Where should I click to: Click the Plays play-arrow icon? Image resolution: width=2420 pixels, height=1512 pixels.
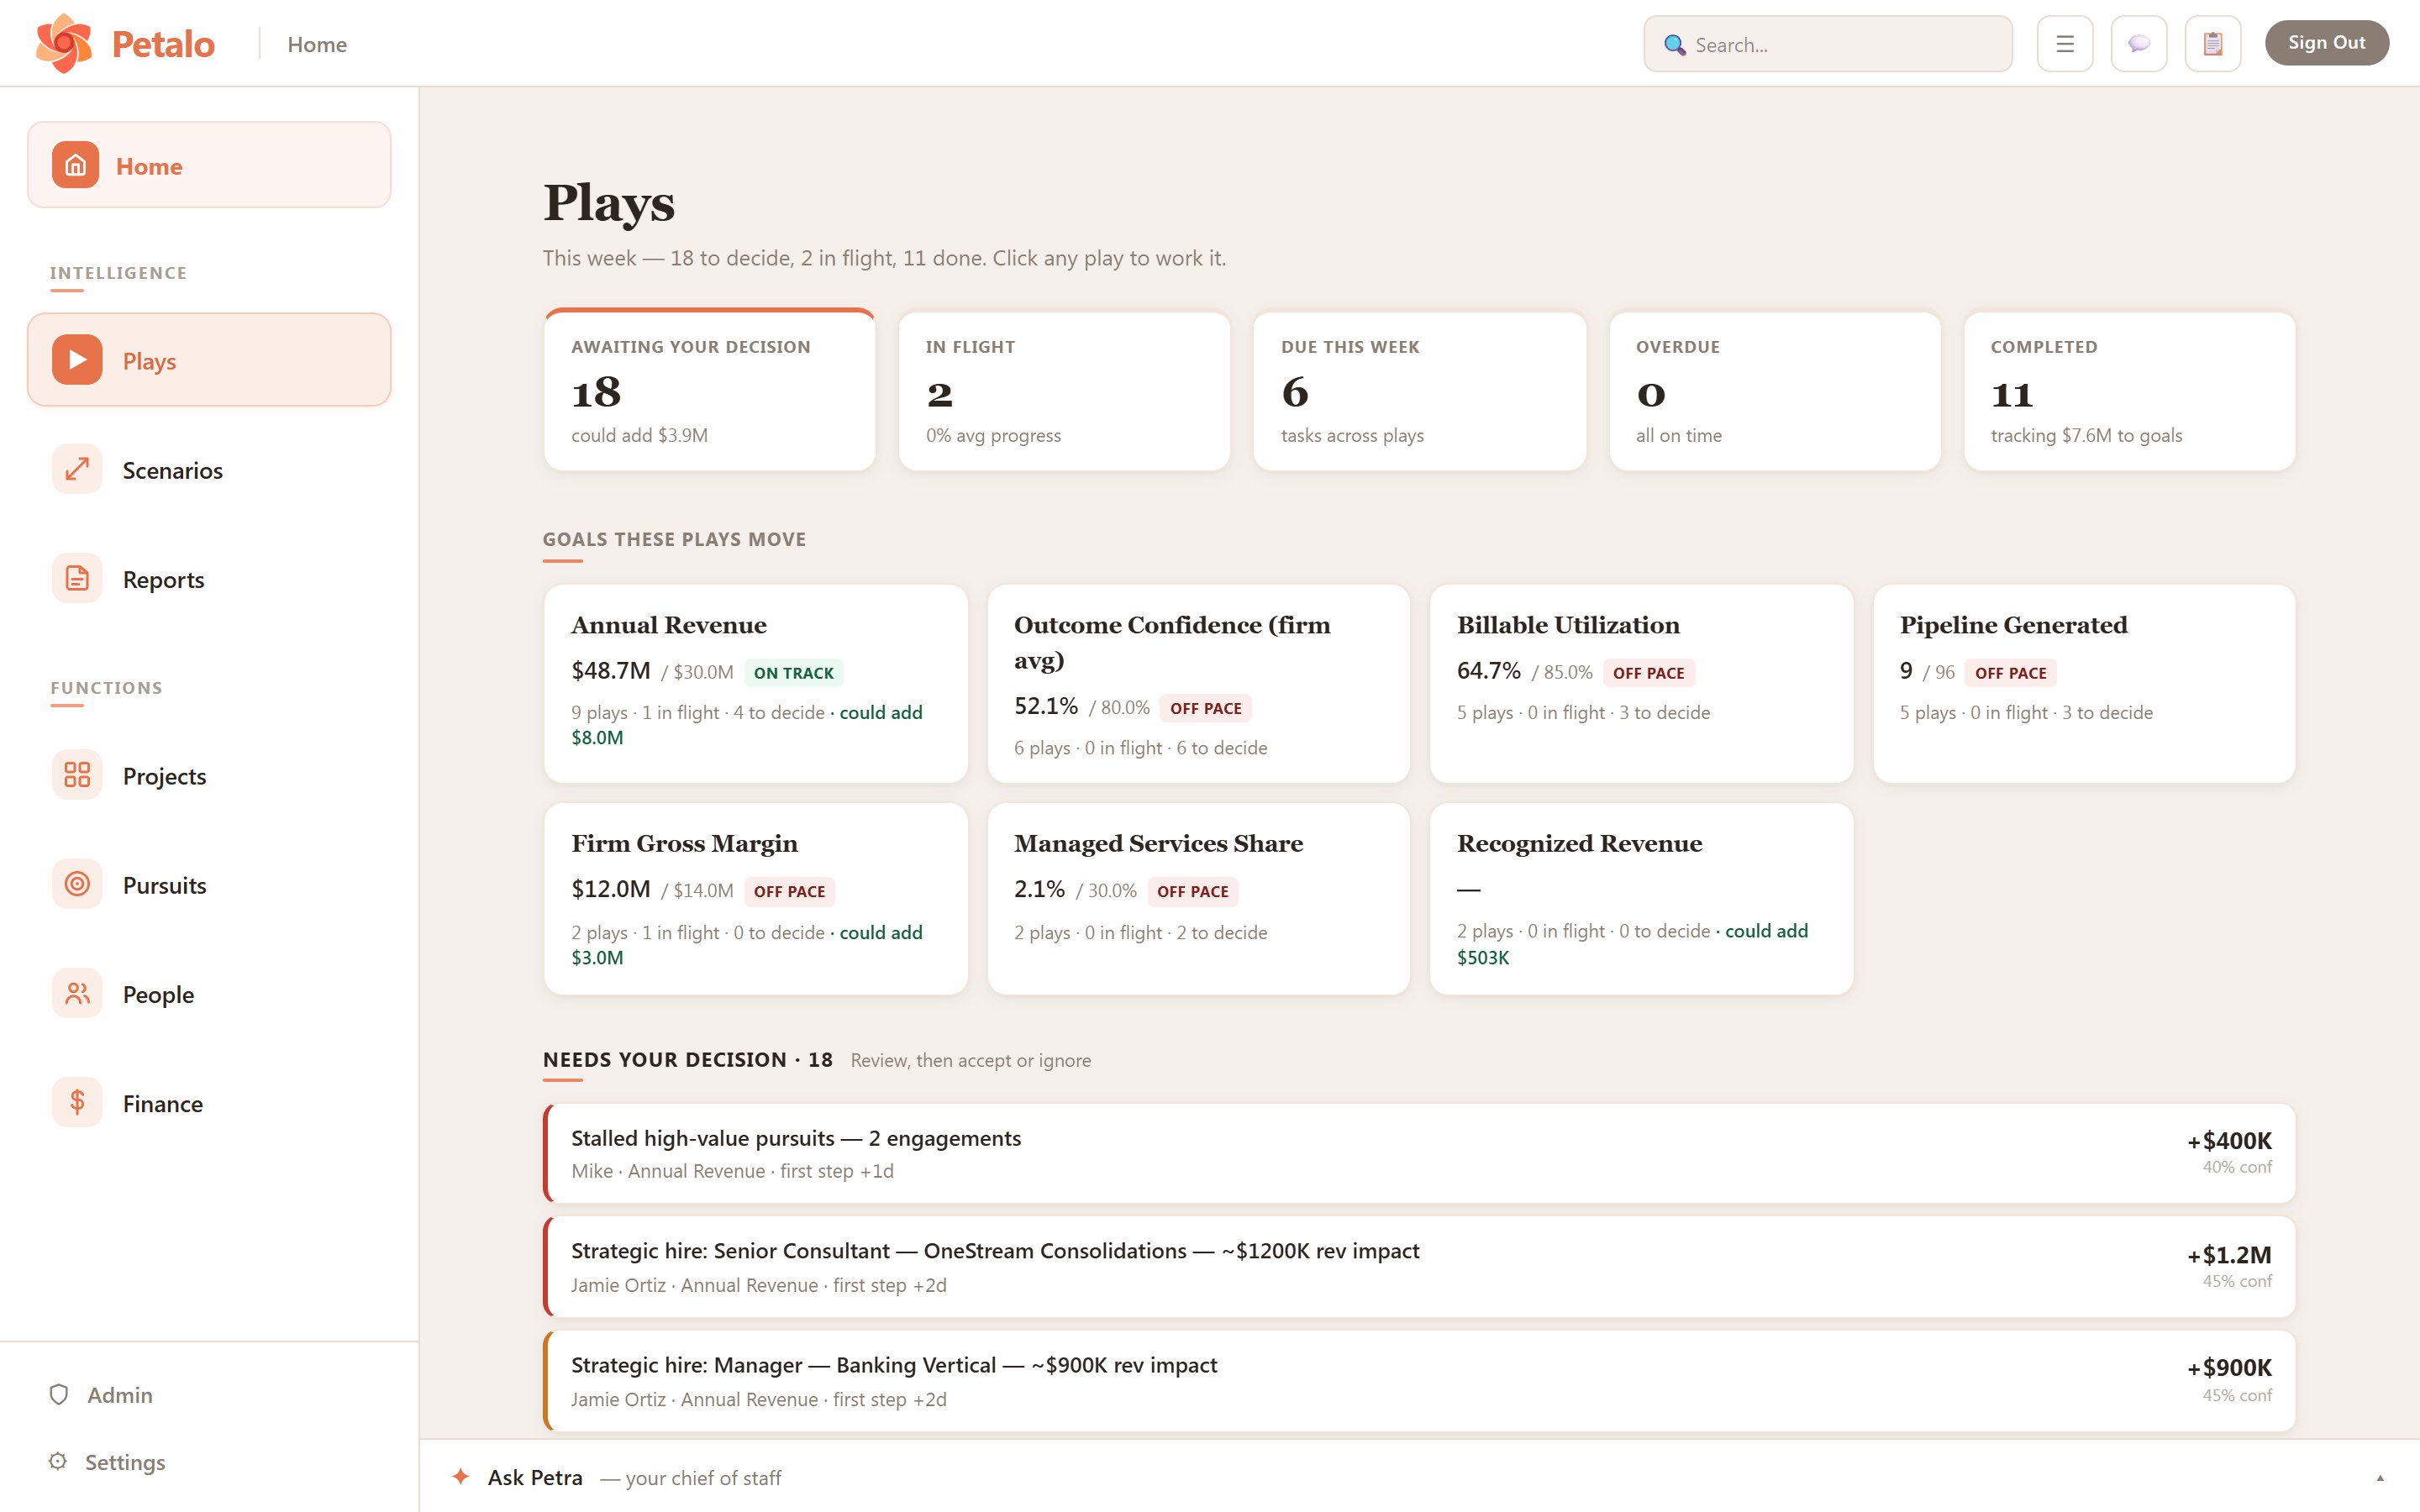[x=77, y=360]
